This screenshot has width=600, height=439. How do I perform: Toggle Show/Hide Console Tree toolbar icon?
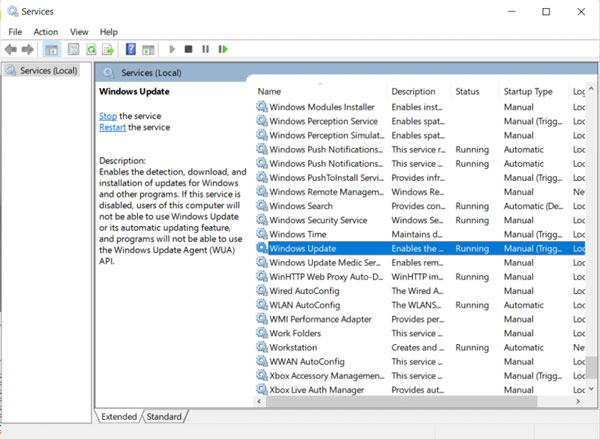(52, 49)
